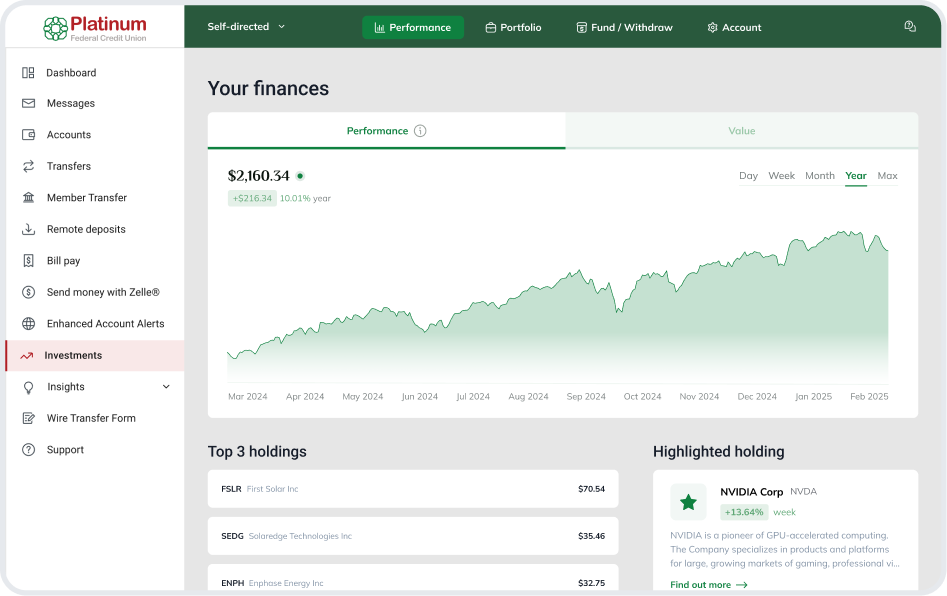The height and width of the screenshot is (596, 947).
Task: Select the Day time range
Action: 748,176
